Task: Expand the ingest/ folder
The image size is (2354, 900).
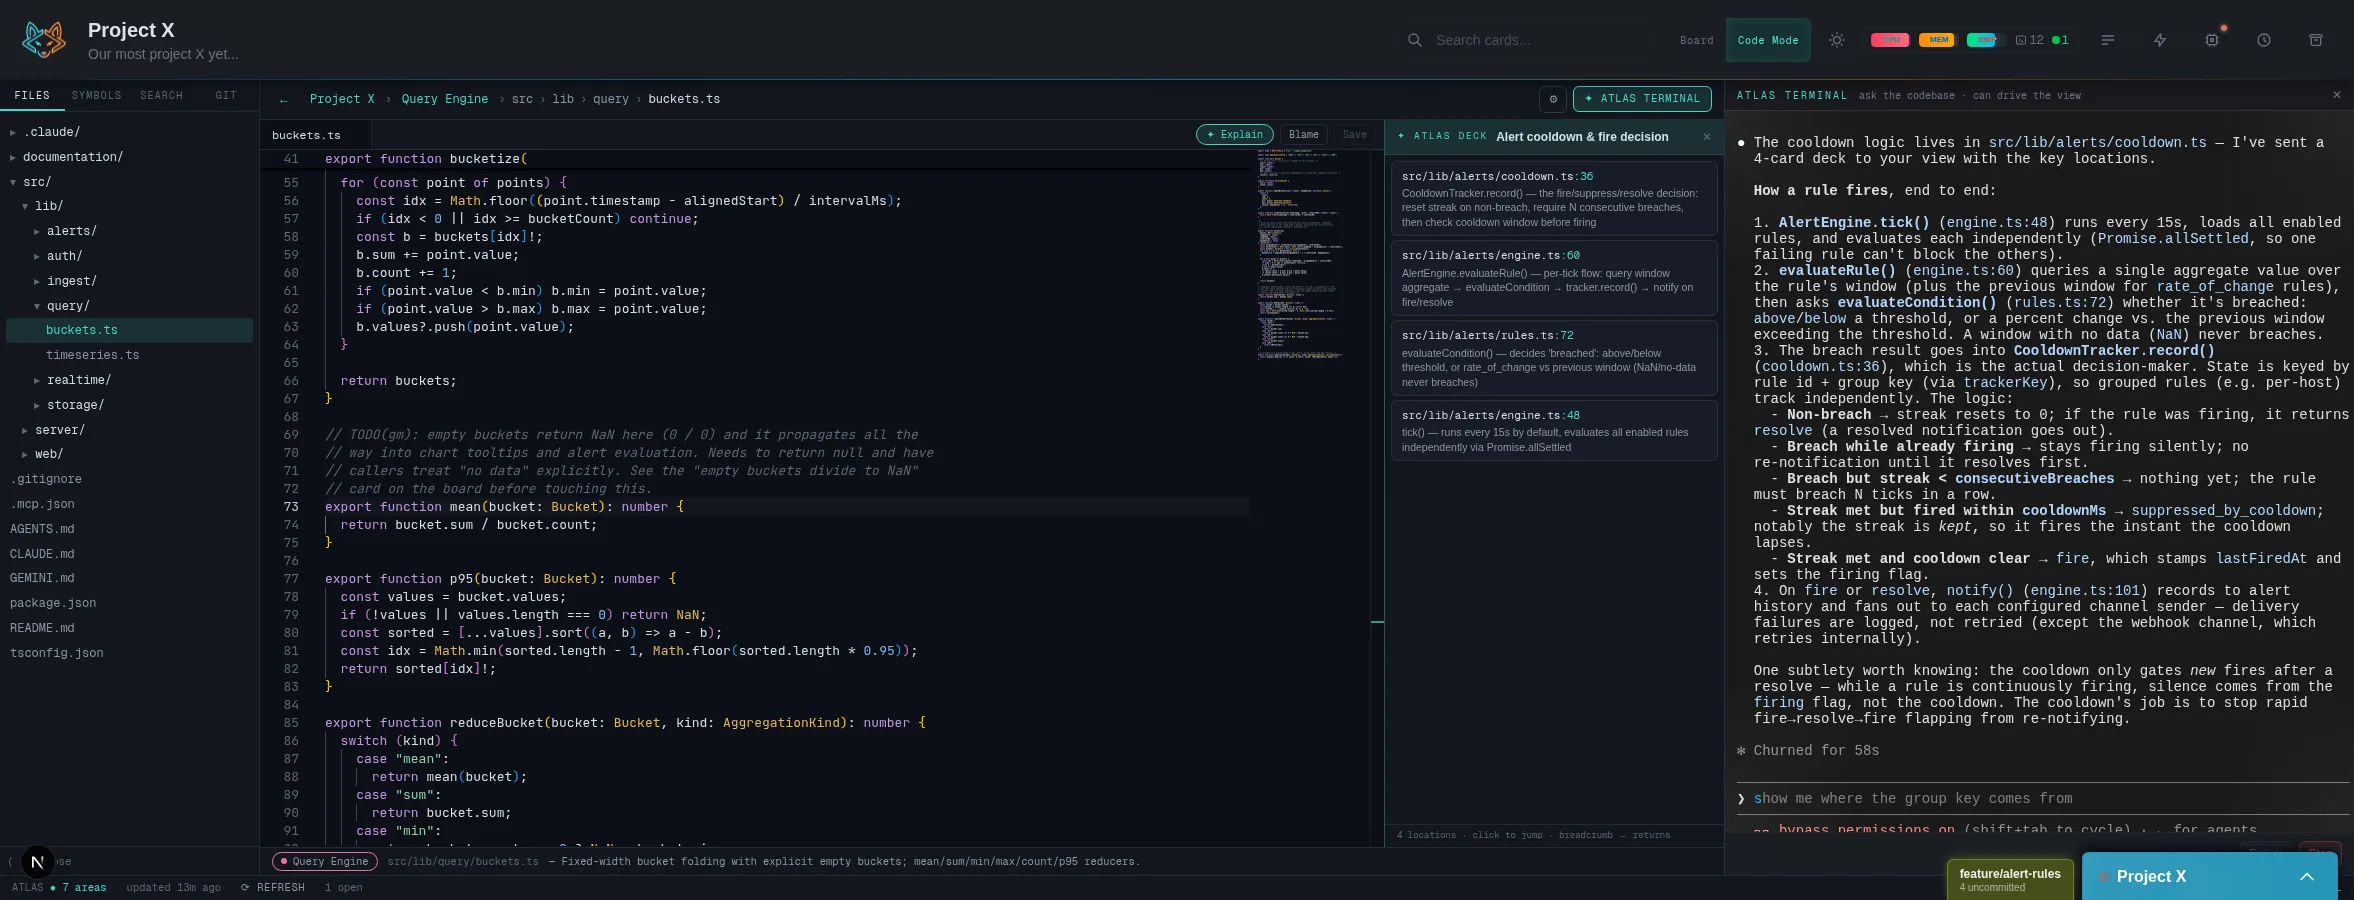Action: coord(130,281)
